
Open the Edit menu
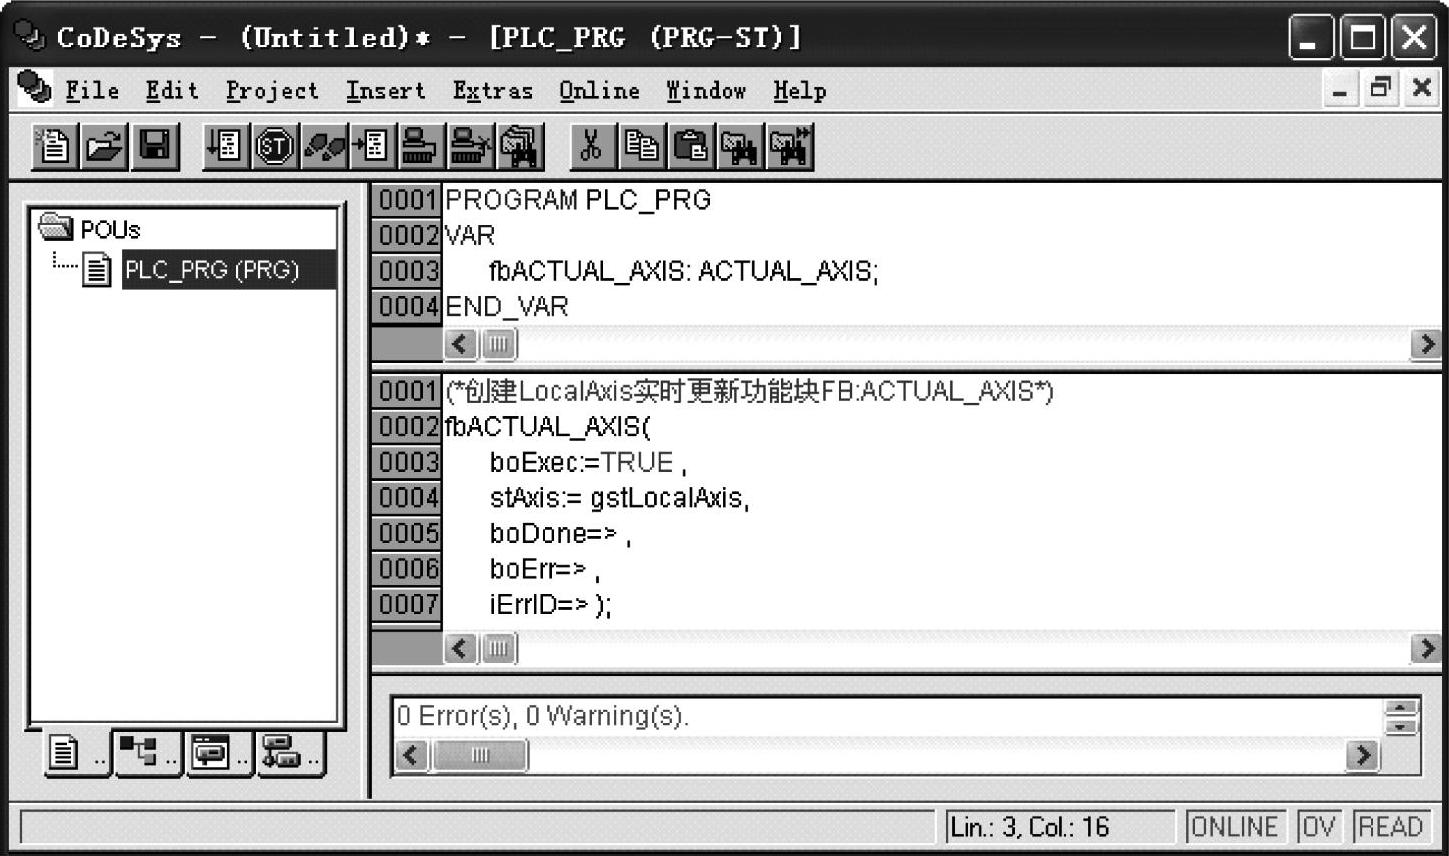click(172, 91)
